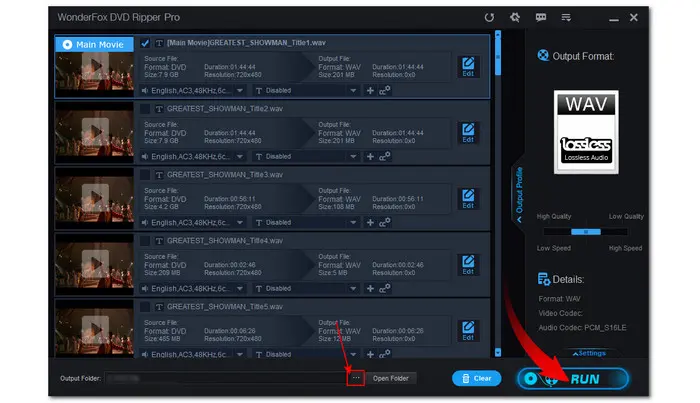Screen dimensions: 700x403
Task: Play preview of Title1 thumbnail
Action: [95, 66]
